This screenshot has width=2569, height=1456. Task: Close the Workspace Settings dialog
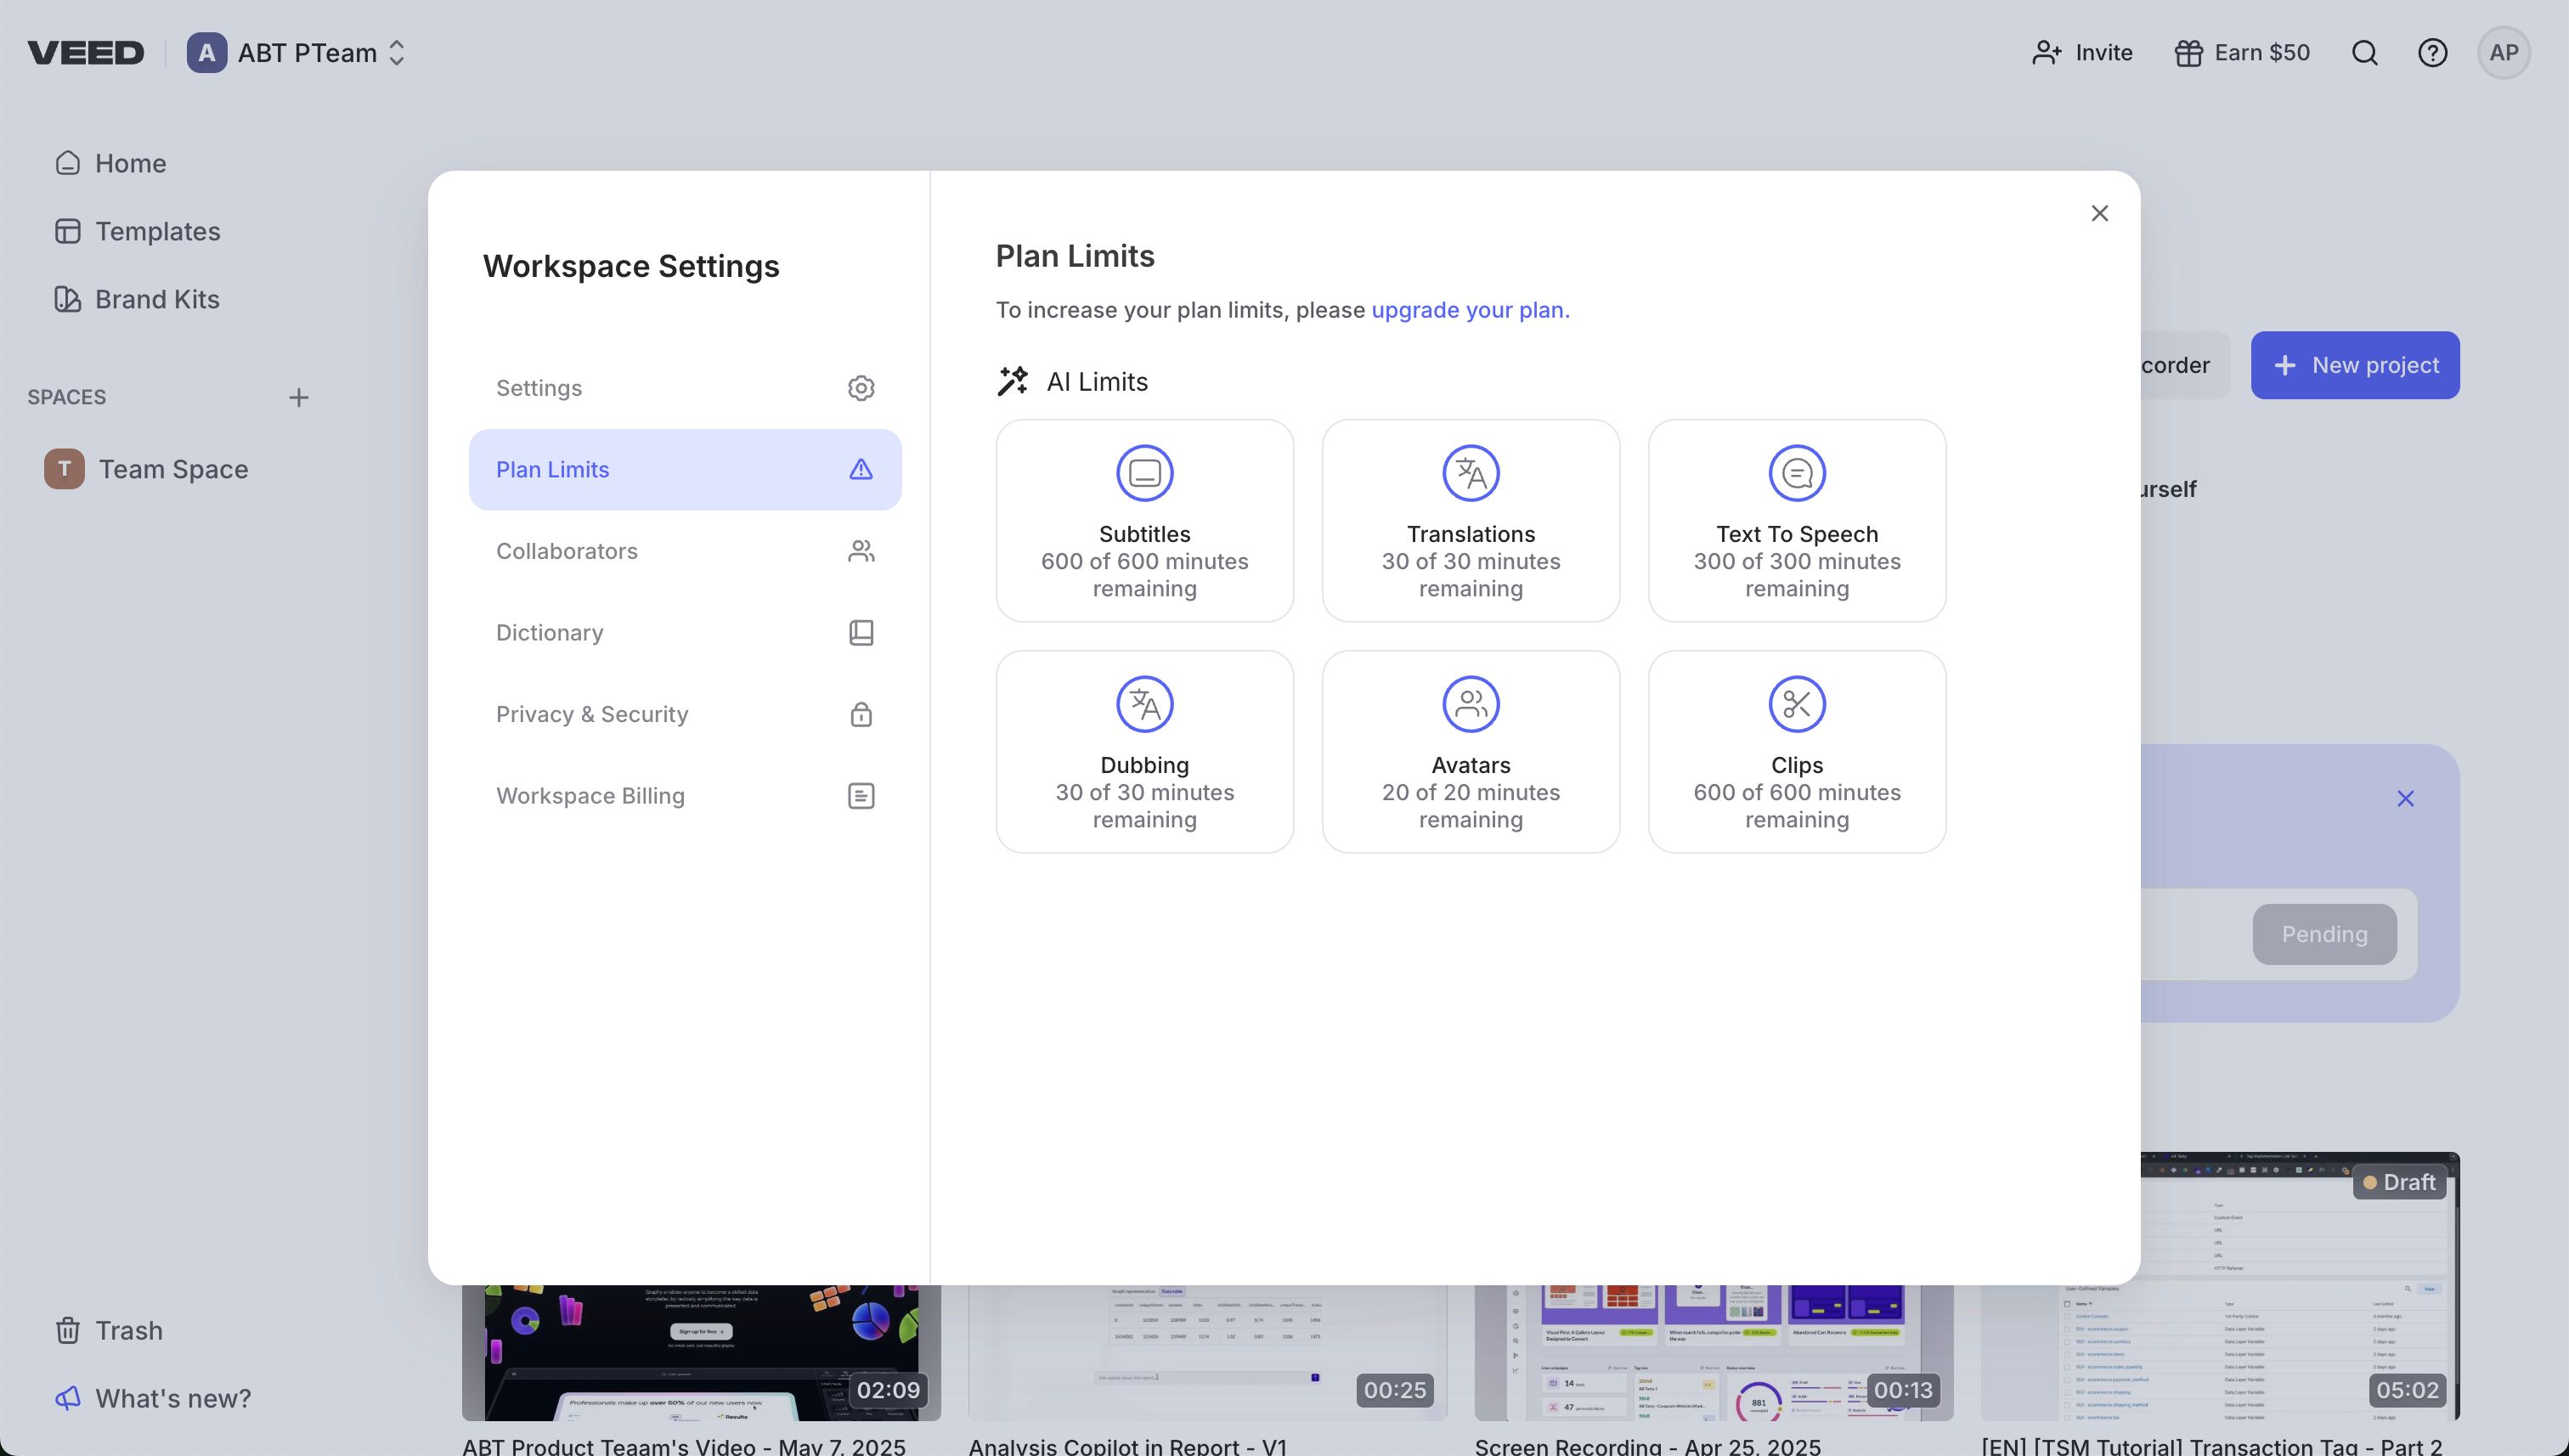2099,213
